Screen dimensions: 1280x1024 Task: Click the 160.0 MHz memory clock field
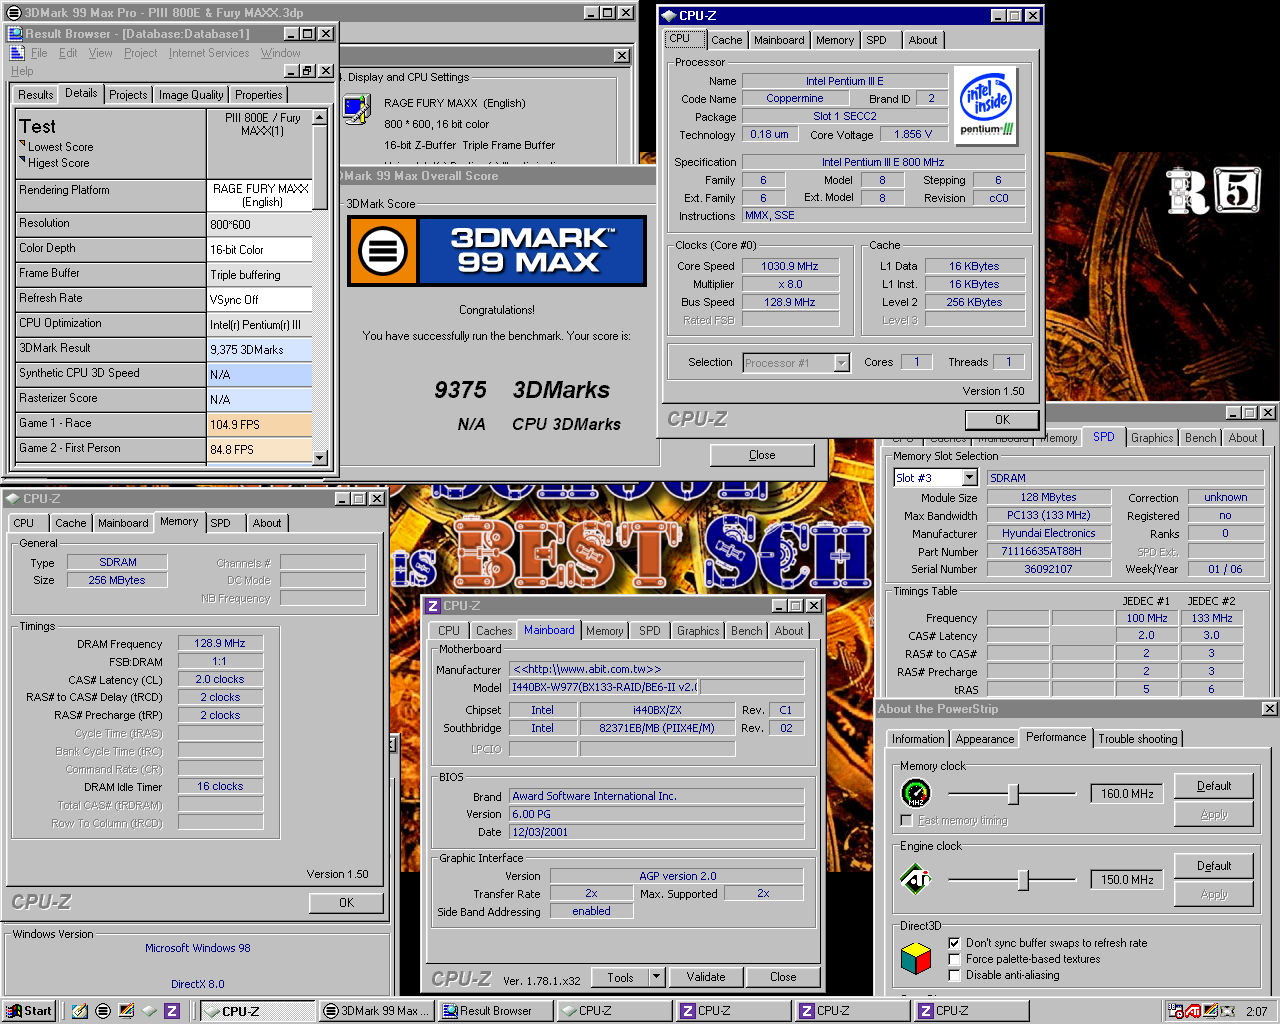coord(1127,794)
